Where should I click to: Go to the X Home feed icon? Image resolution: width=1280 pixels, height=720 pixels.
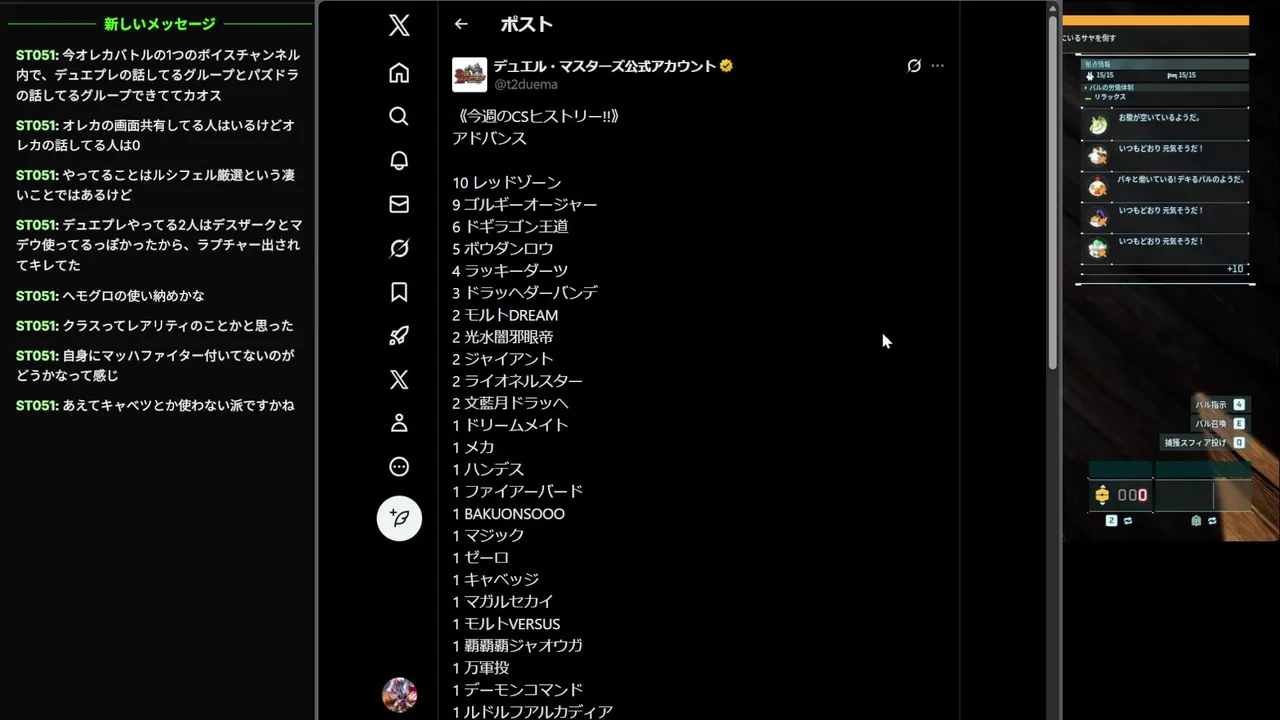point(399,73)
